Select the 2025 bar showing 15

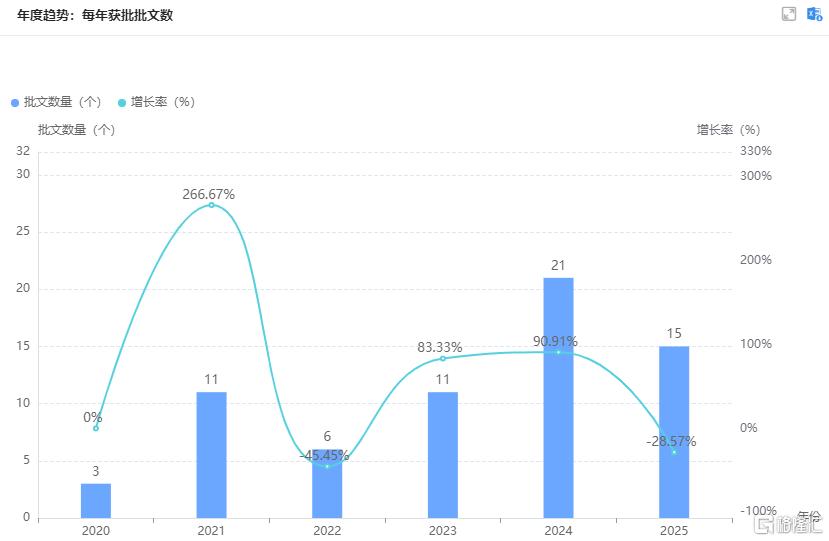(674, 432)
